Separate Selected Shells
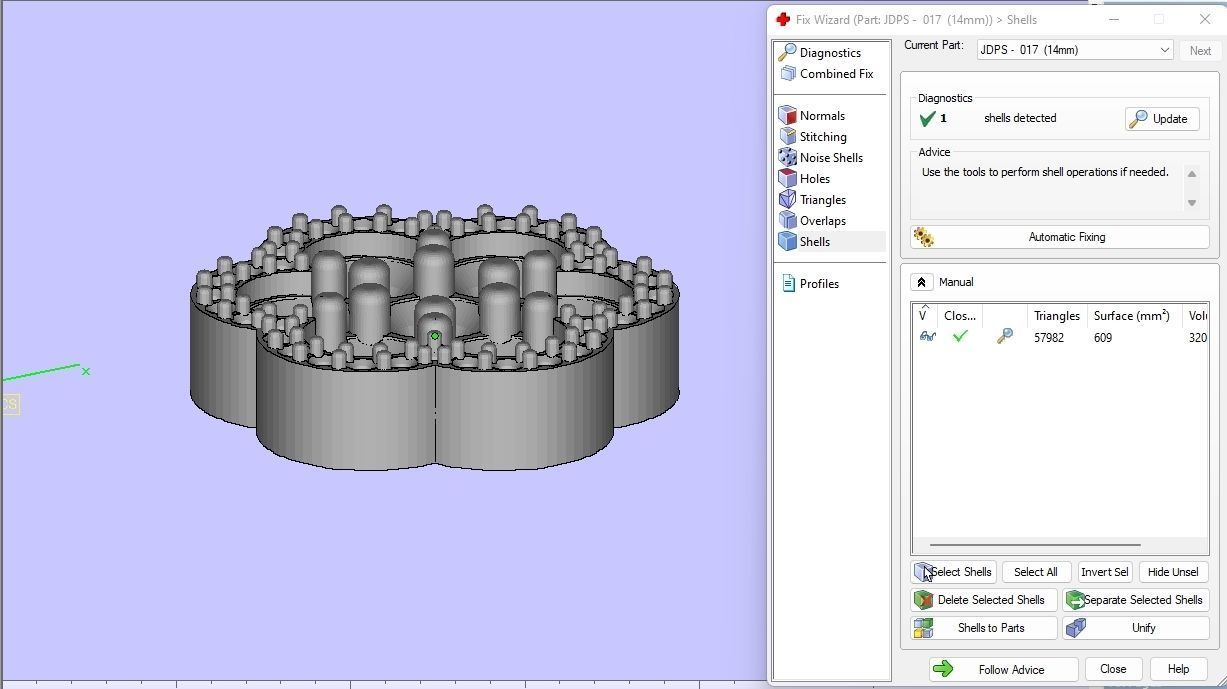Screen dimensions: 1227x689 click(x=1136, y=600)
